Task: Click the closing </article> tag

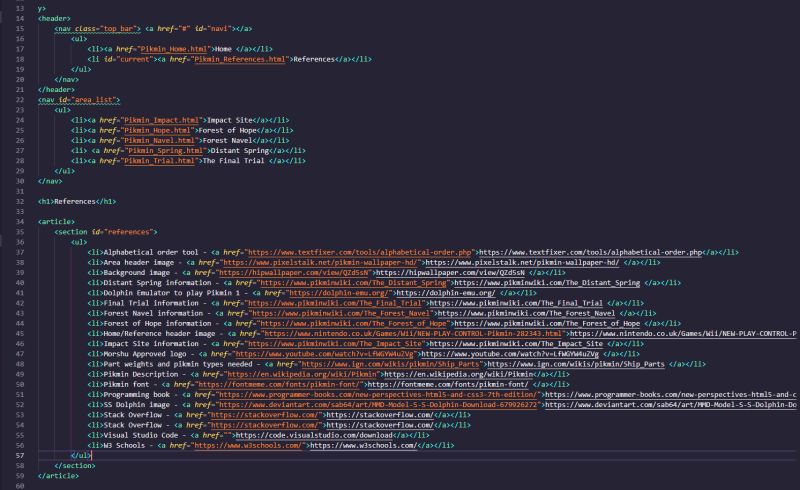Action: [x=58, y=476]
